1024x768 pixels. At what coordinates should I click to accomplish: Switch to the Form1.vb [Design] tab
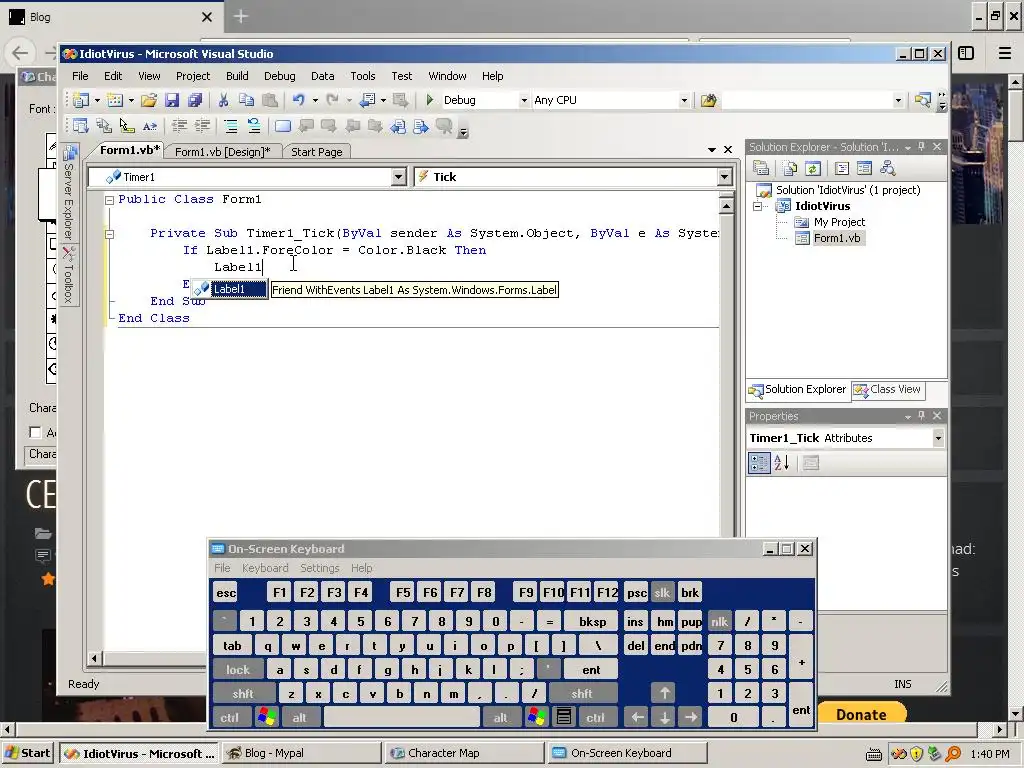tap(222, 152)
